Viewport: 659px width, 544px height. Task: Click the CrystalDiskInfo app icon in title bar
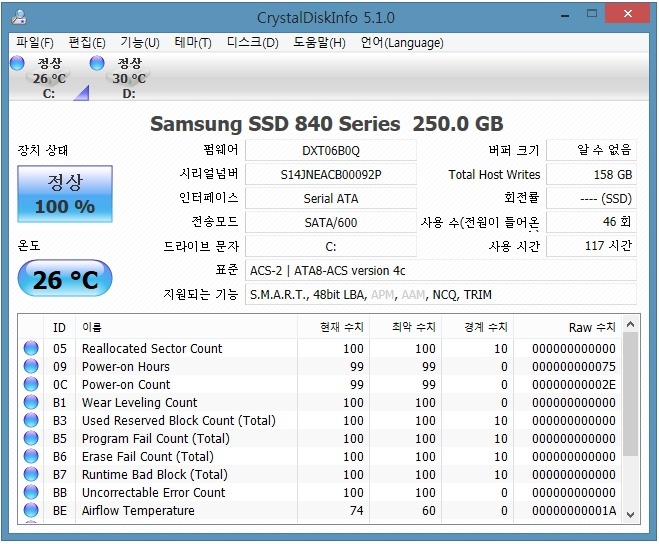click(19, 17)
